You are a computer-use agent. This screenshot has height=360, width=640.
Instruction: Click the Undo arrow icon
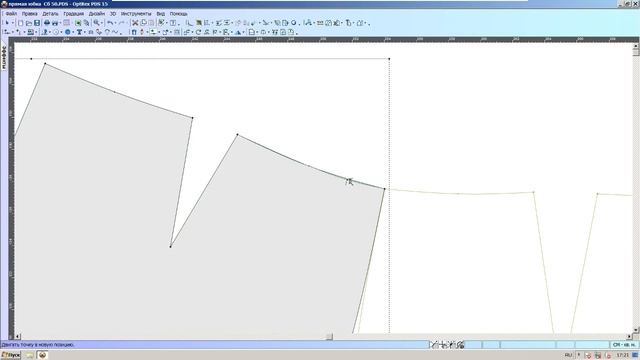tap(110, 23)
